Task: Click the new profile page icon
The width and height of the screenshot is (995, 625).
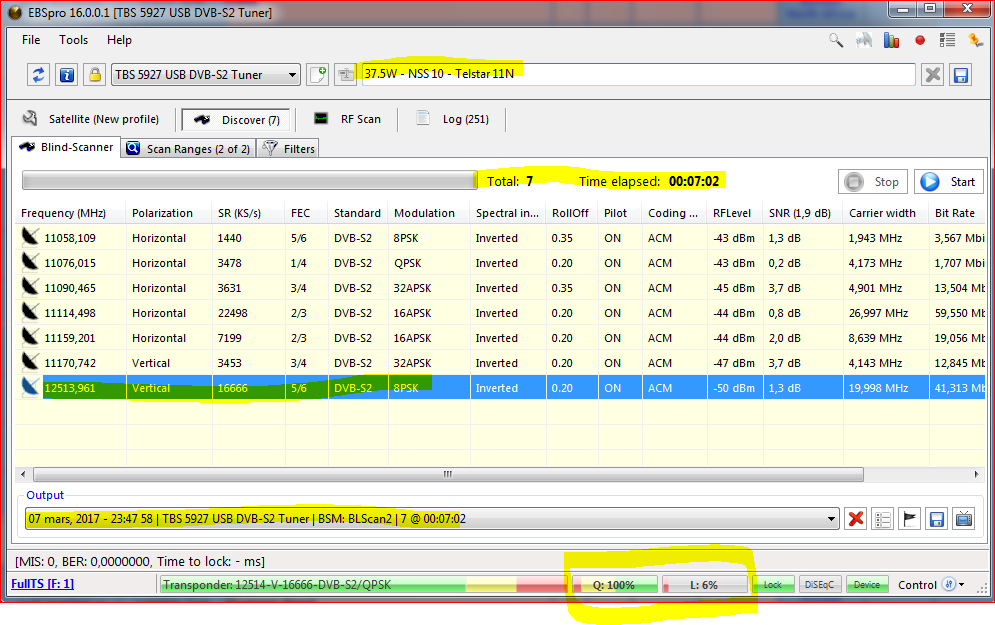Action: click(318, 75)
